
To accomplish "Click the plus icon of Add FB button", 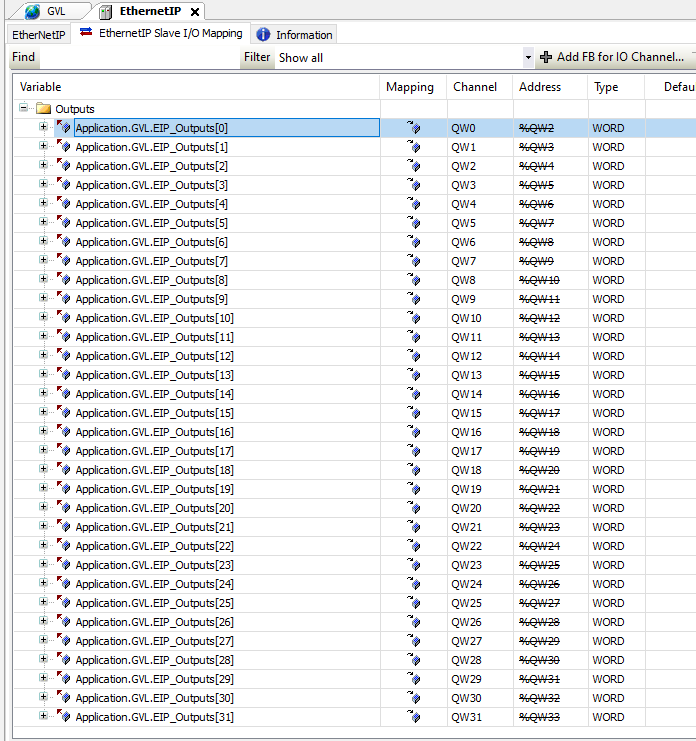I will point(546,57).
